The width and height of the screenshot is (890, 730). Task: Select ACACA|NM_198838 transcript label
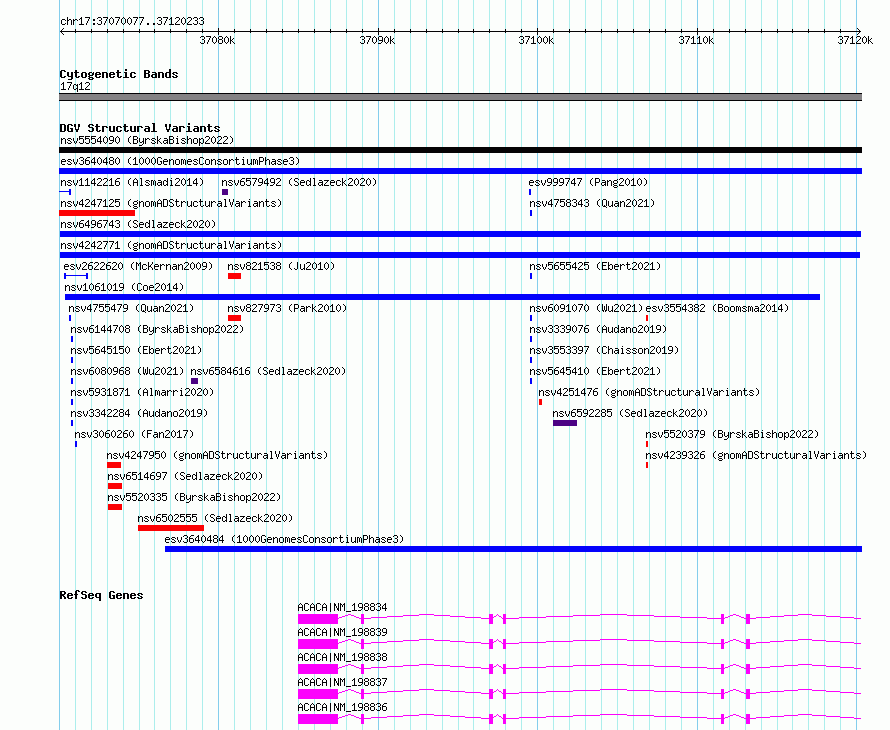coord(342,657)
